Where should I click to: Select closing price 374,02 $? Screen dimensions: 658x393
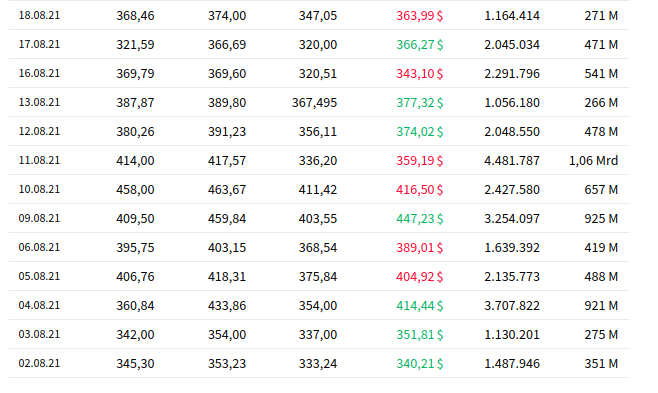[419, 131]
